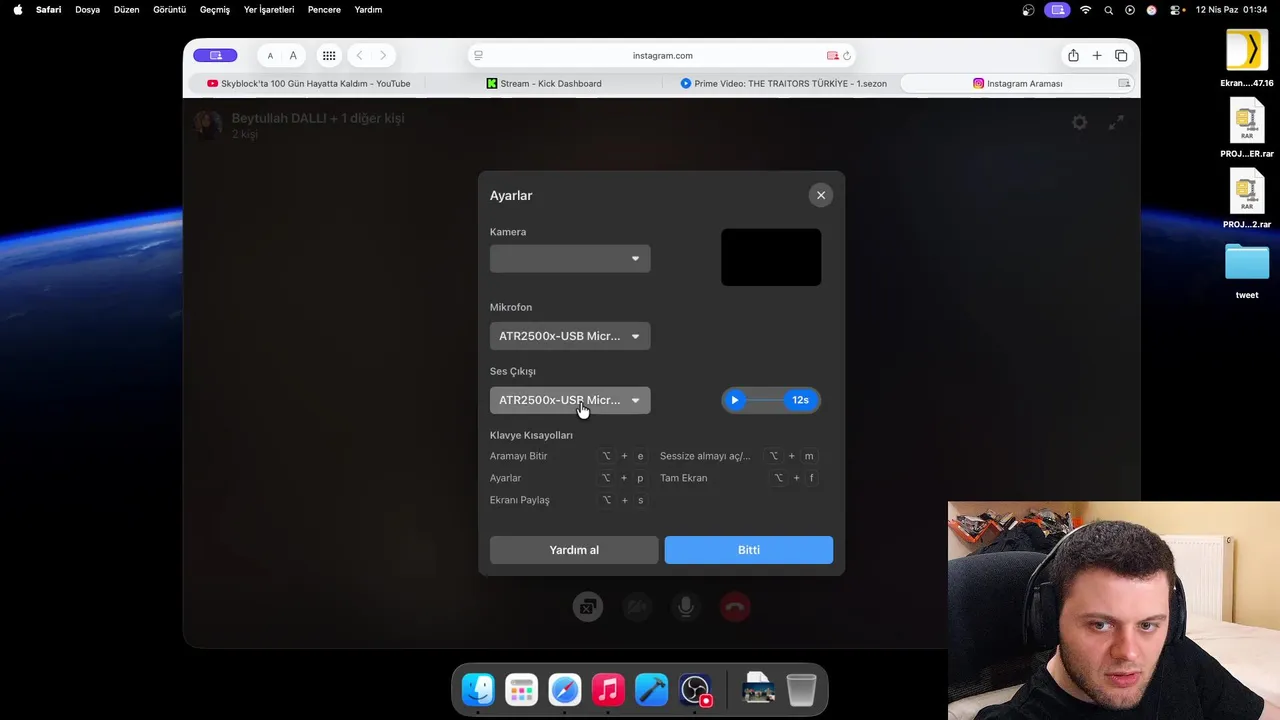Click the camera preview thumbnail

point(771,257)
